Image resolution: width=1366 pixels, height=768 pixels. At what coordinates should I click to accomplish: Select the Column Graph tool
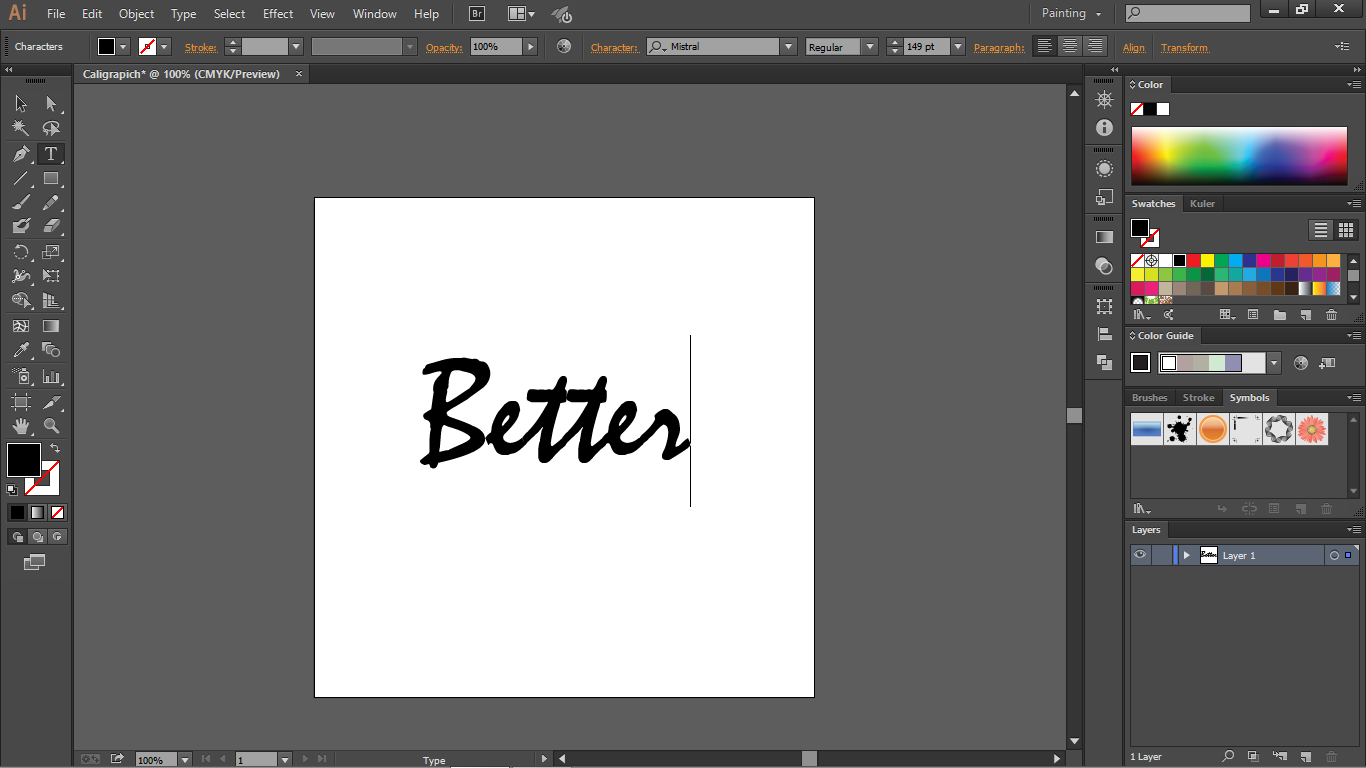(51, 376)
